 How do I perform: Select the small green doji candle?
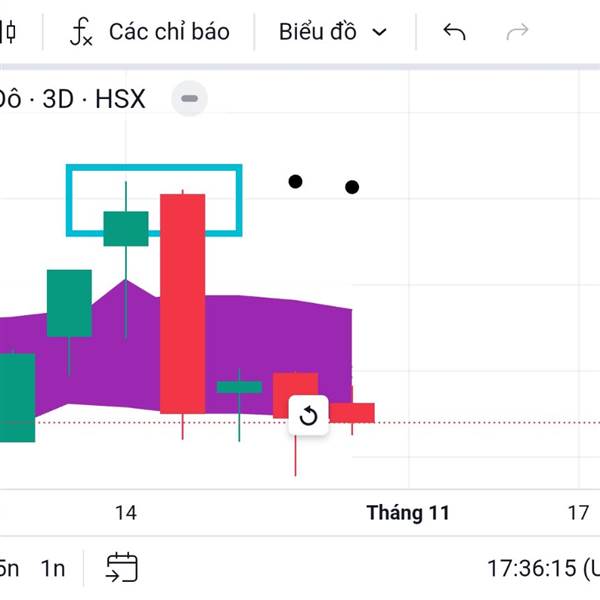(x=239, y=387)
